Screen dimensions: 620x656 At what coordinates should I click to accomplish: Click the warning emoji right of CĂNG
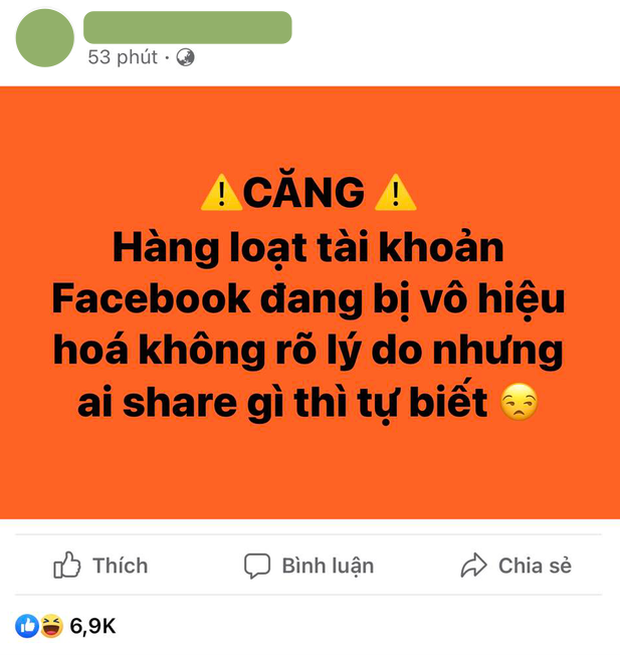click(395, 193)
